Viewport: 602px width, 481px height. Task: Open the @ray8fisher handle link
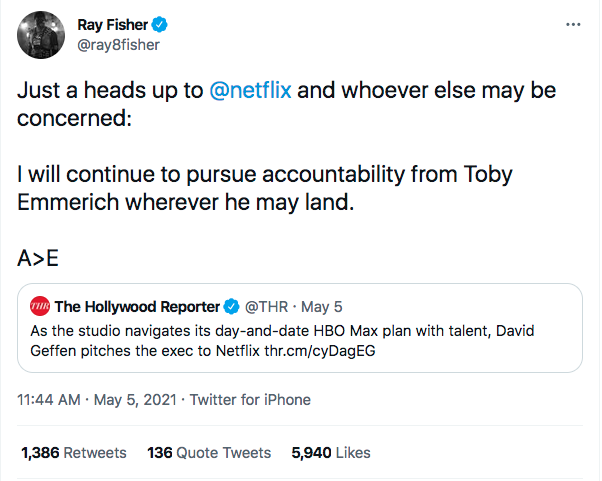[118, 44]
